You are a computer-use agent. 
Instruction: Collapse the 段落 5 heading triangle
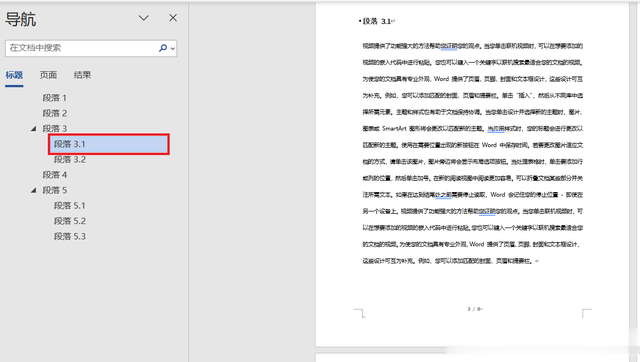point(34,191)
